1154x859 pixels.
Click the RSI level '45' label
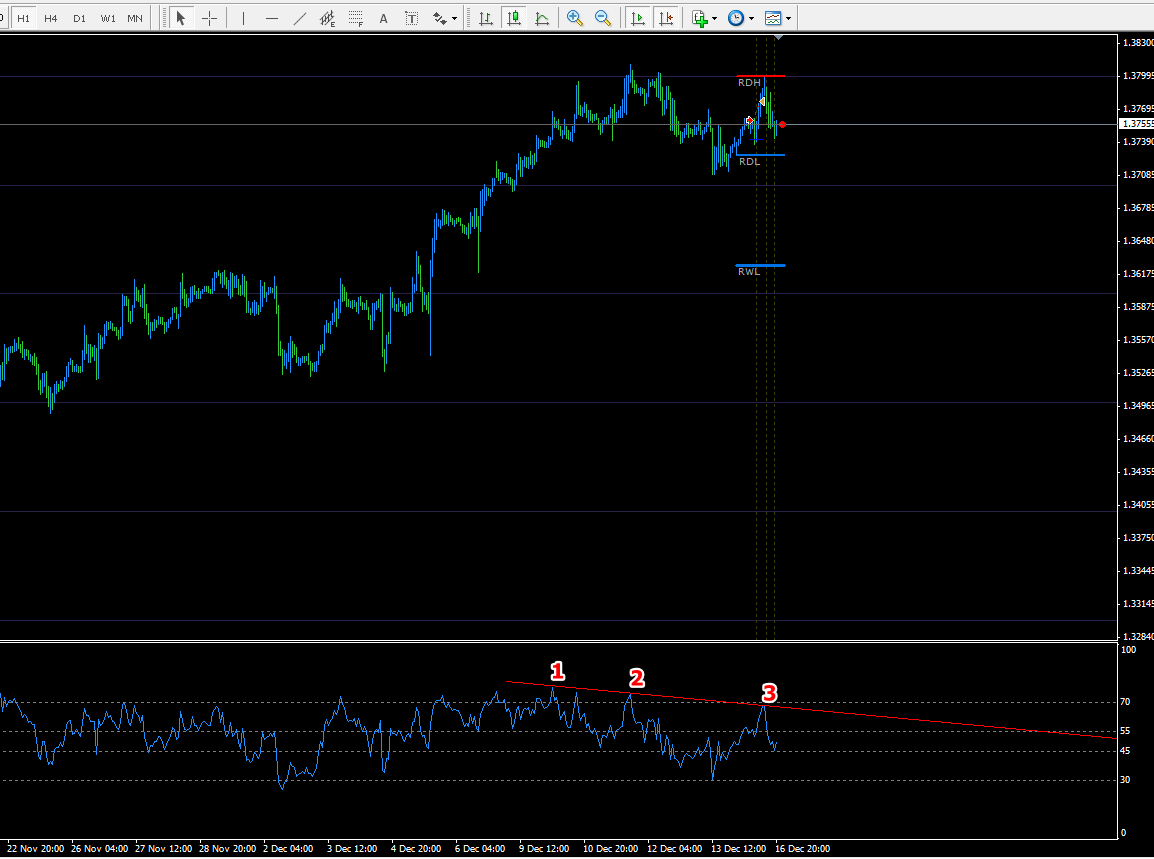coord(1125,751)
